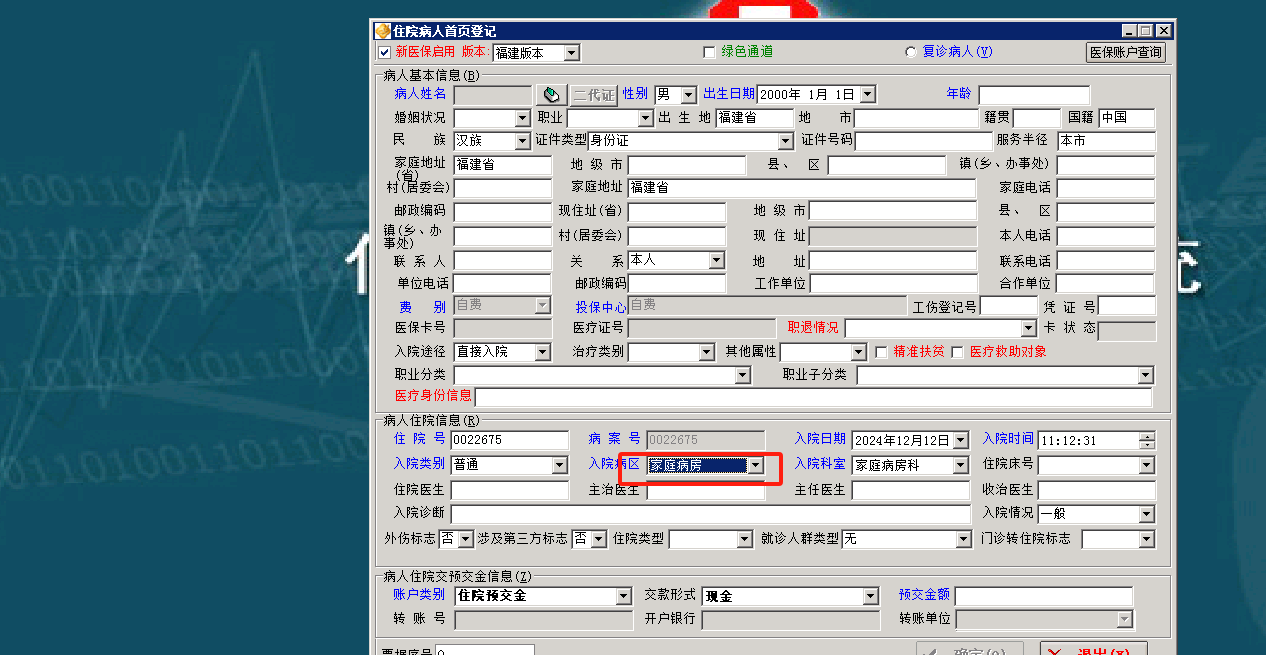The height and width of the screenshot is (655, 1266).
Task: Click the 医疗身份信息 input field
Action: pos(813,397)
